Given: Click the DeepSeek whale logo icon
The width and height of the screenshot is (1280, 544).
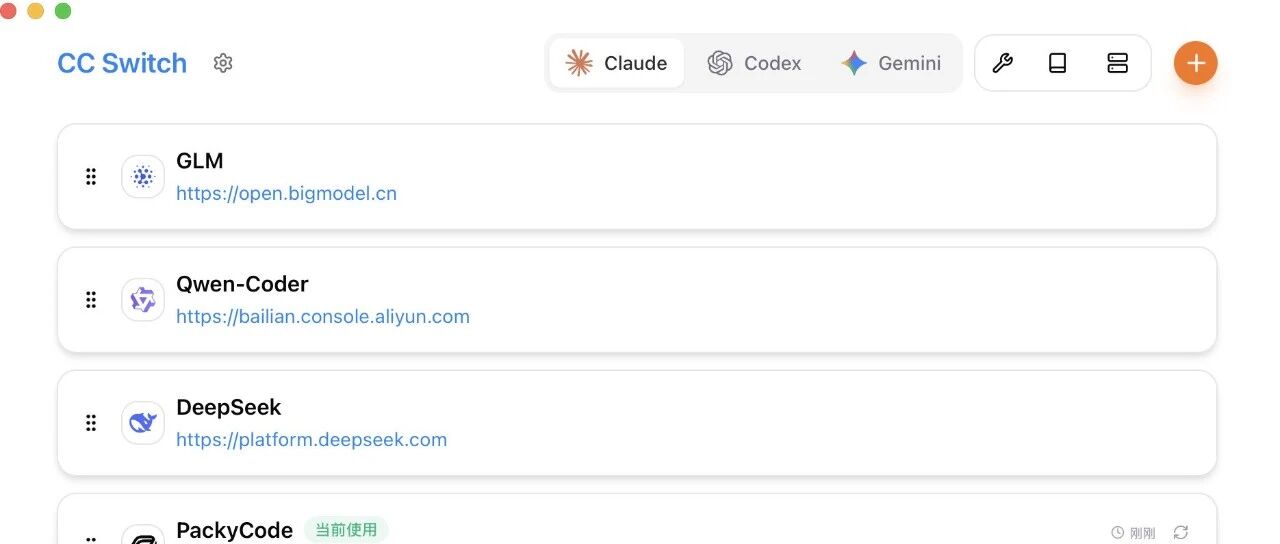Looking at the screenshot, I should tap(143, 423).
